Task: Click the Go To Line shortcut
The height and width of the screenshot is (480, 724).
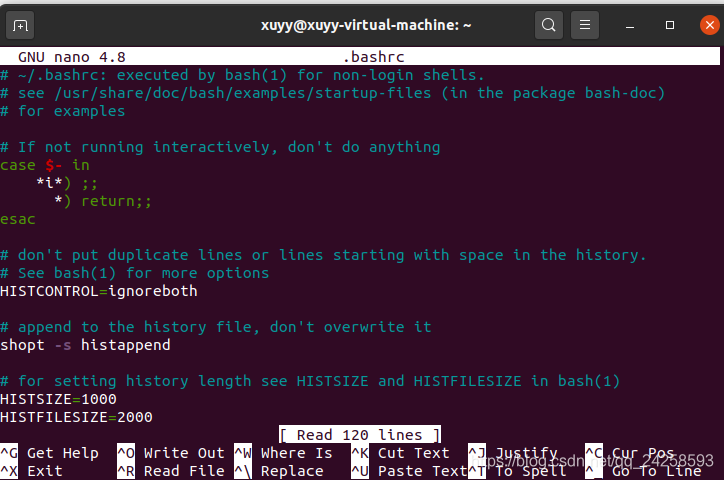Action: pyautogui.click(x=644, y=471)
